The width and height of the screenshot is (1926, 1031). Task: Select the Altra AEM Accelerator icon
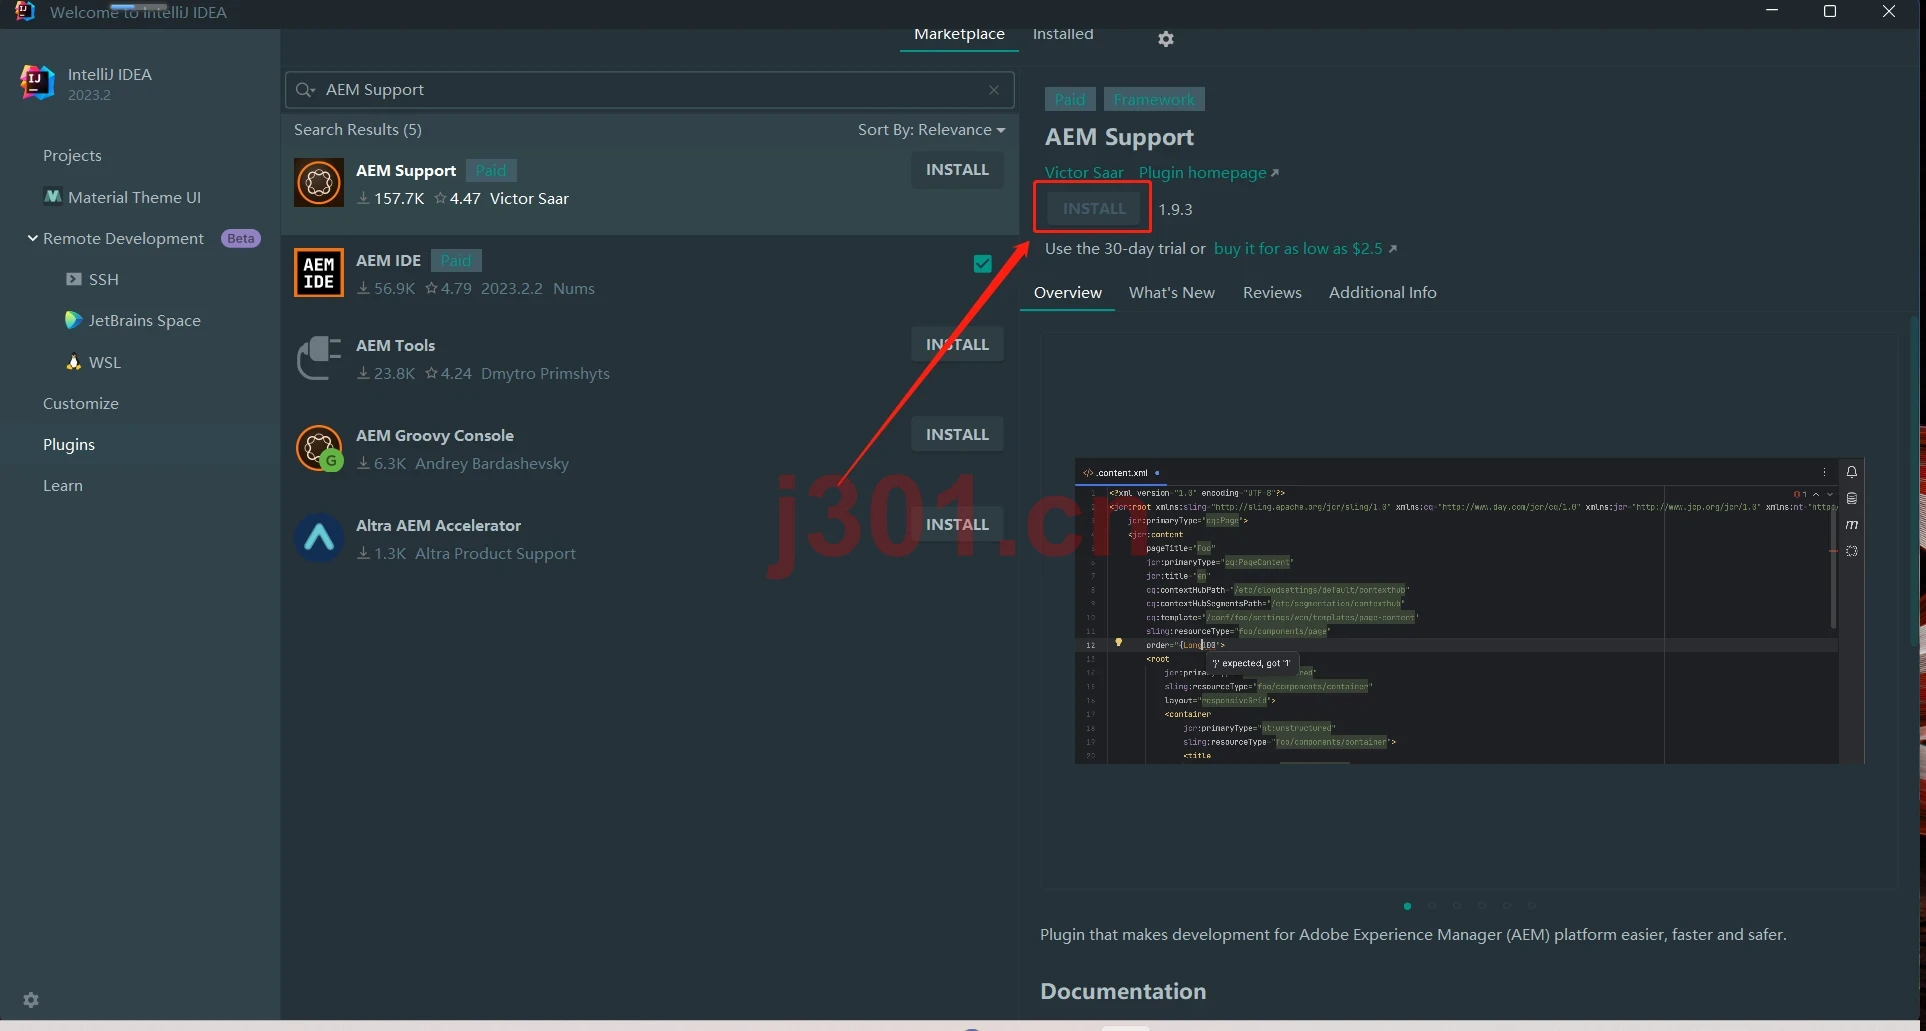(319, 538)
